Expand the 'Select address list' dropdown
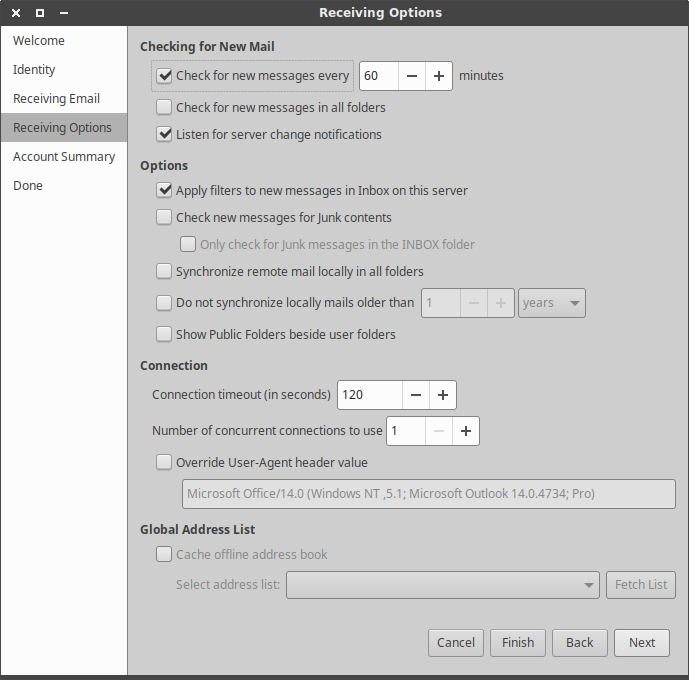The image size is (689, 680). [x=443, y=585]
